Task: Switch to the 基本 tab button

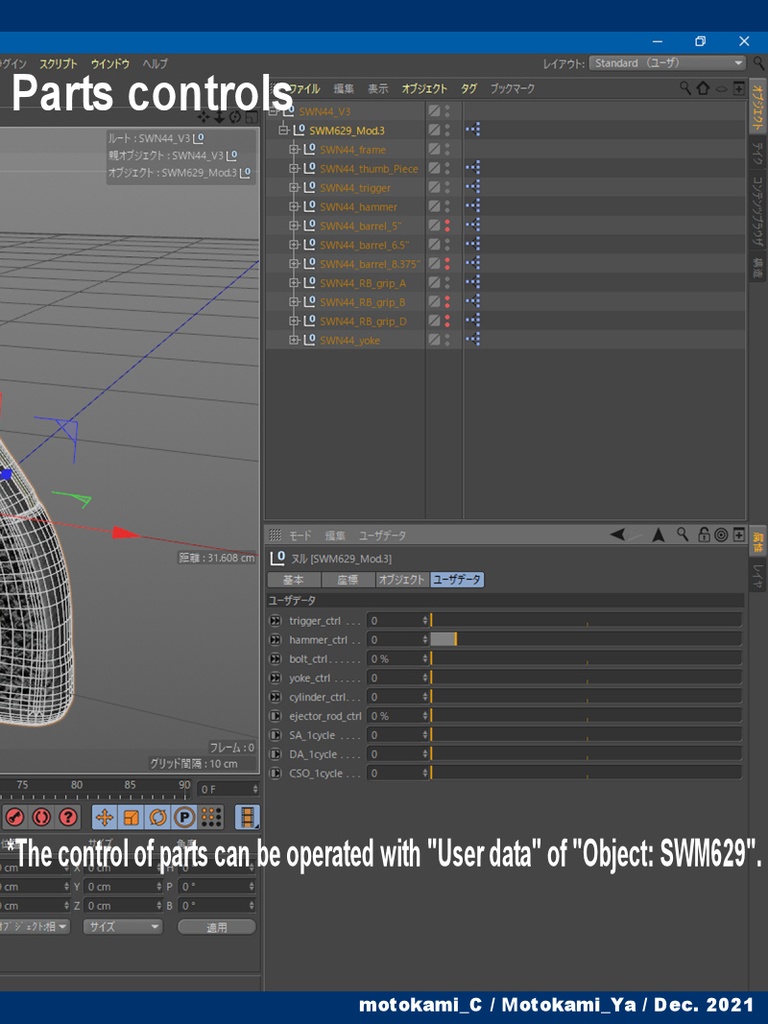Action: coord(294,579)
